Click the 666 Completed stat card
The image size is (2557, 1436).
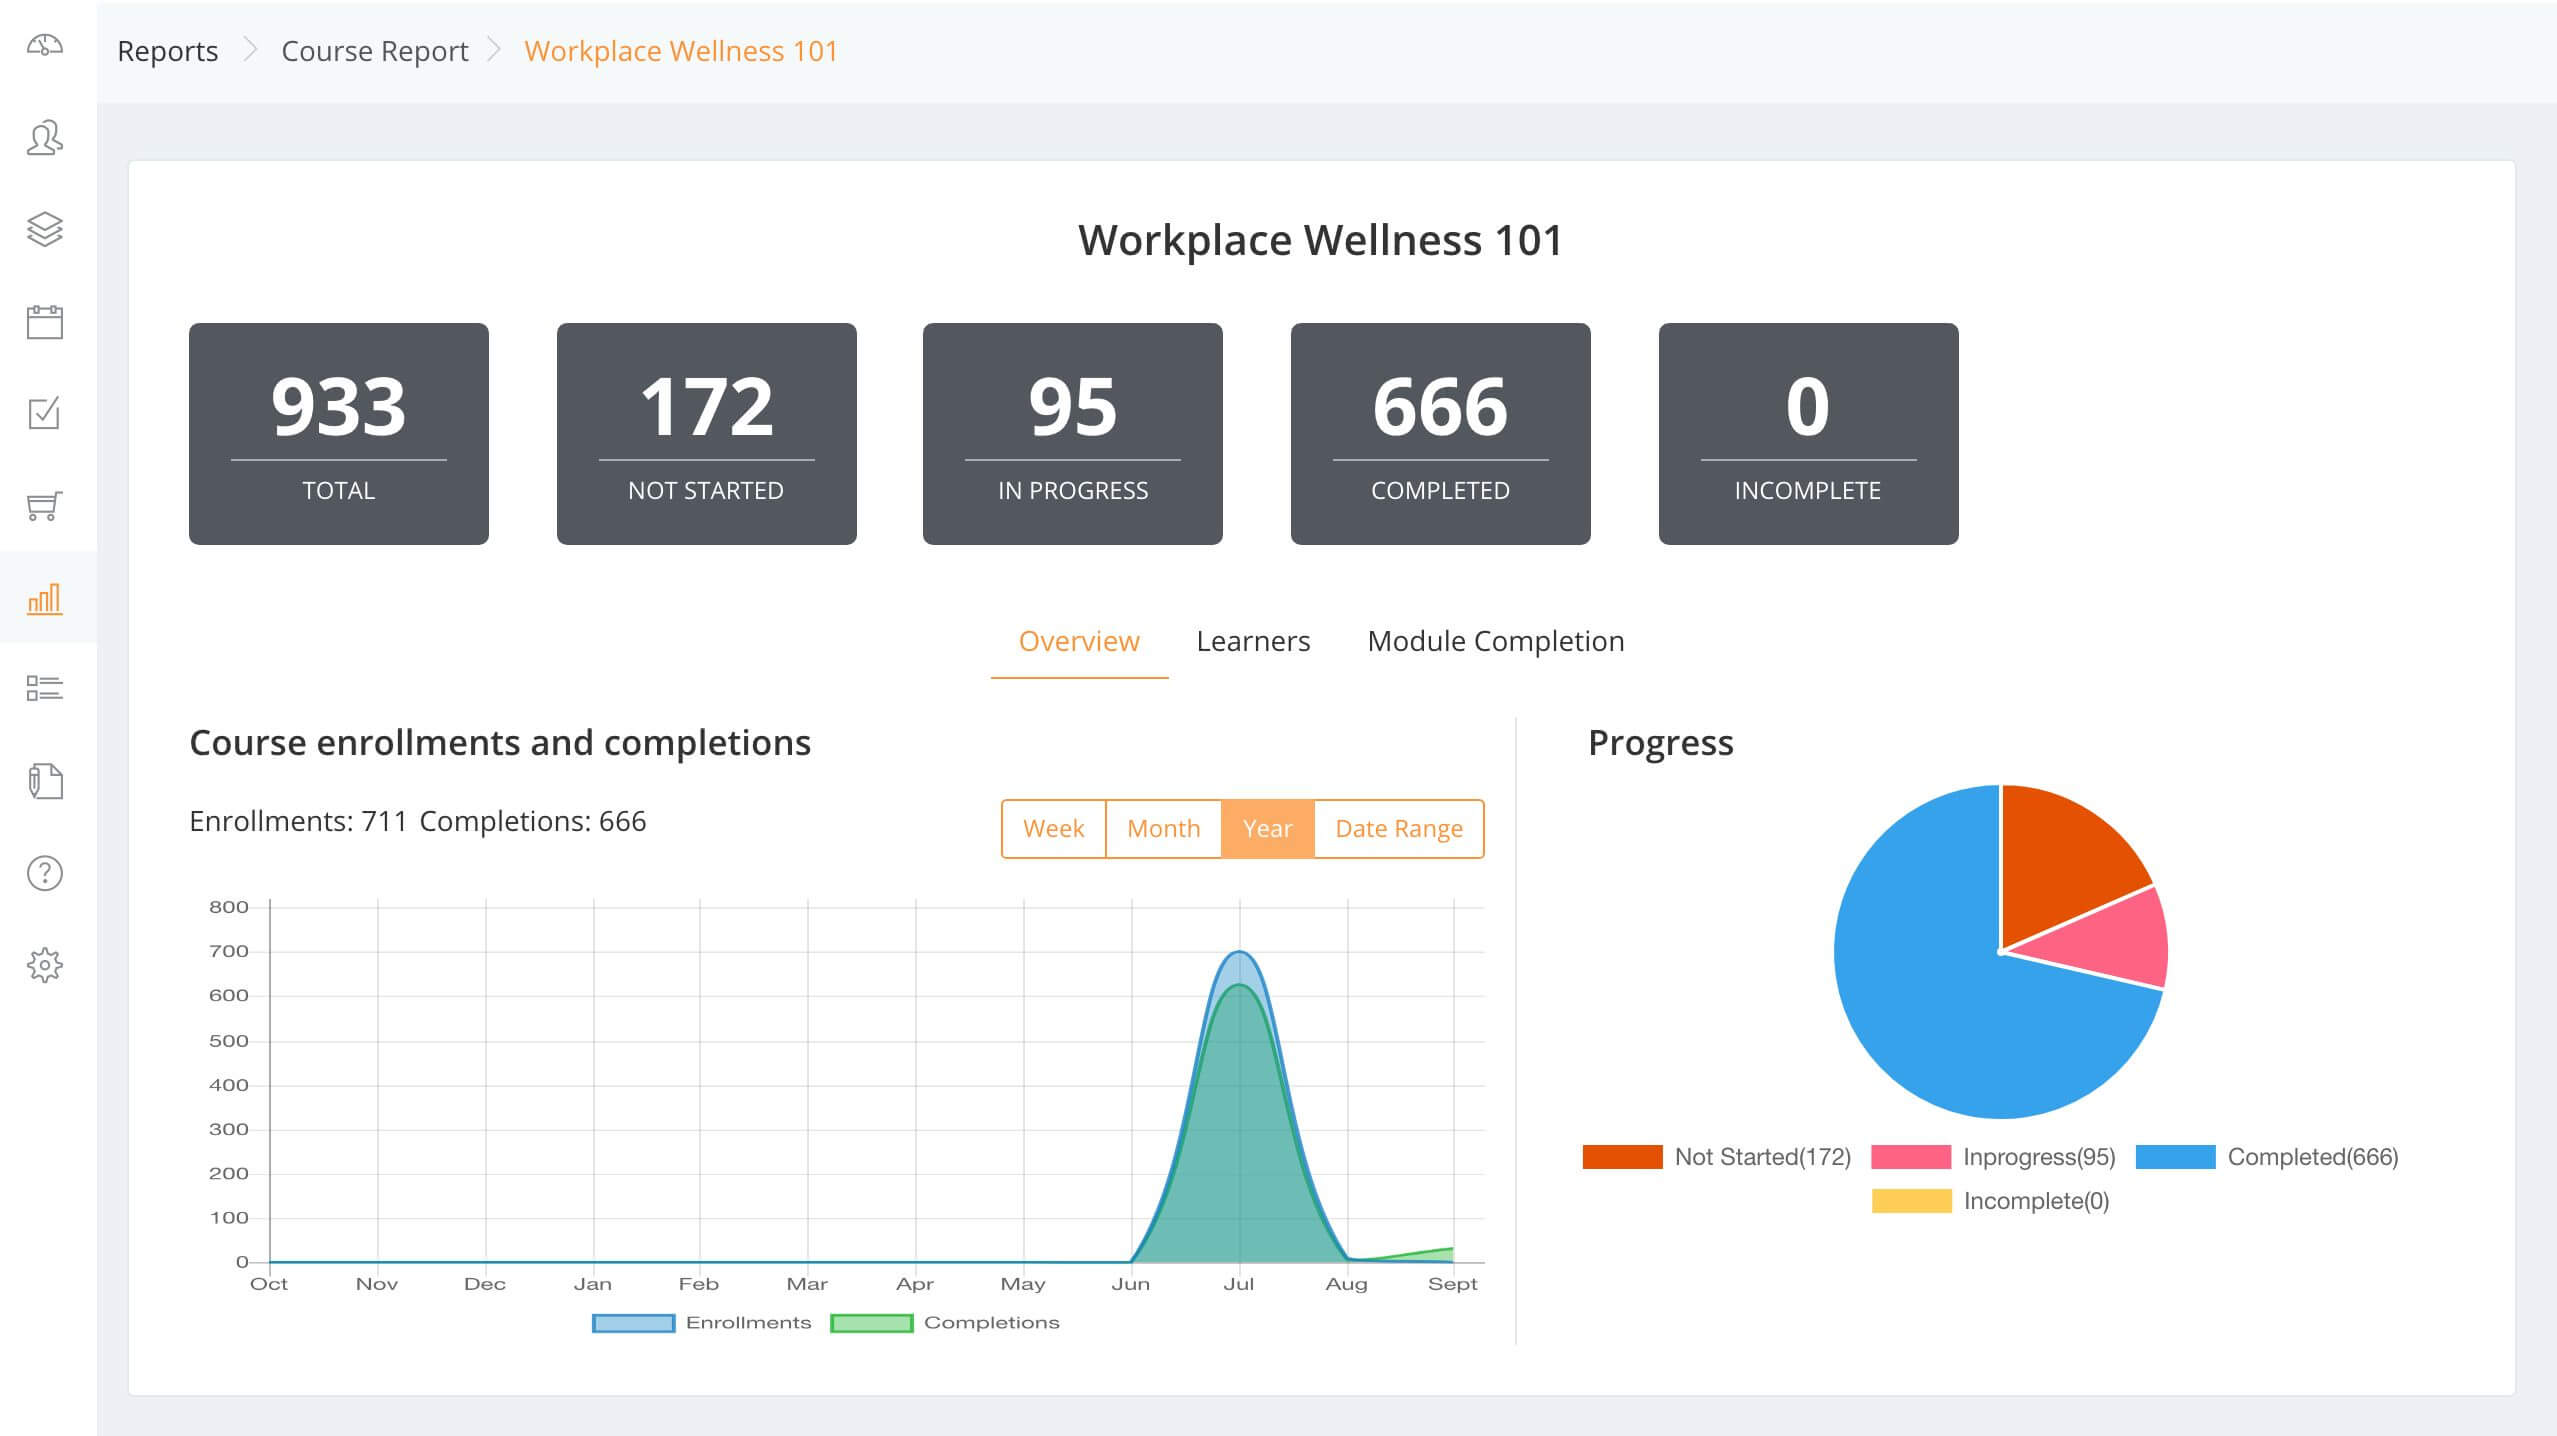tap(1441, 434)
